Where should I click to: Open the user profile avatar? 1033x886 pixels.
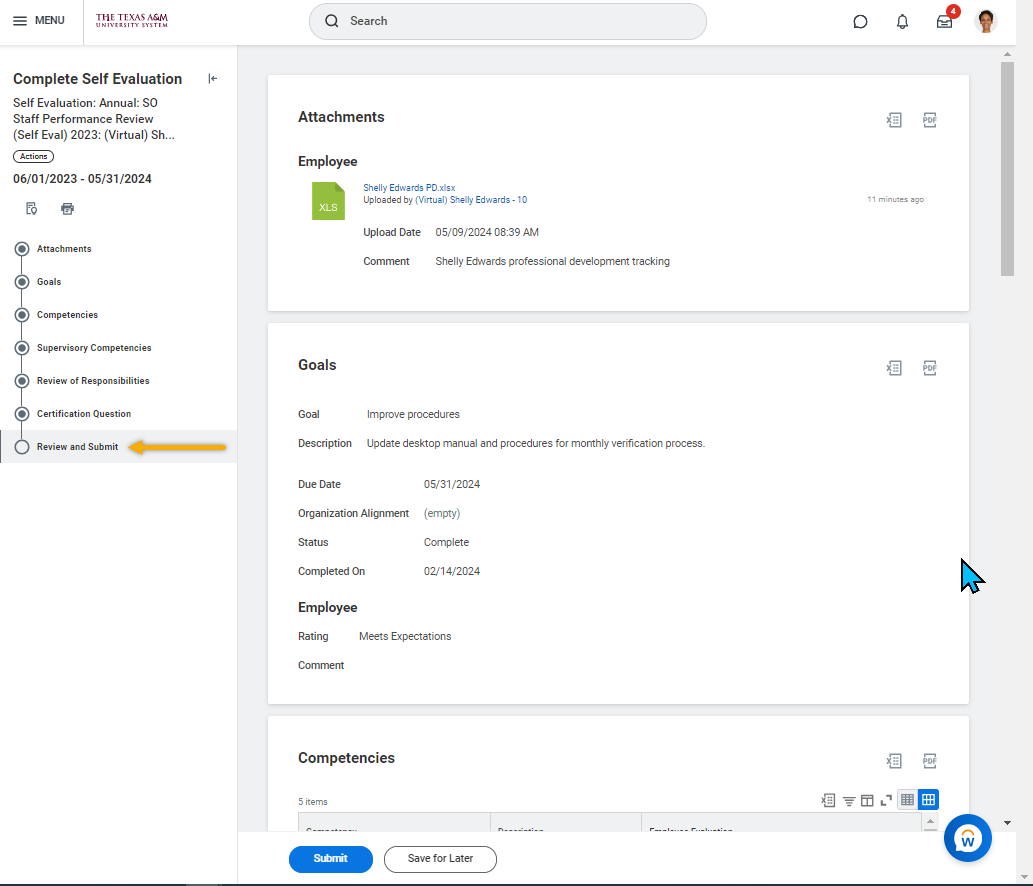[x=986, y=21]
